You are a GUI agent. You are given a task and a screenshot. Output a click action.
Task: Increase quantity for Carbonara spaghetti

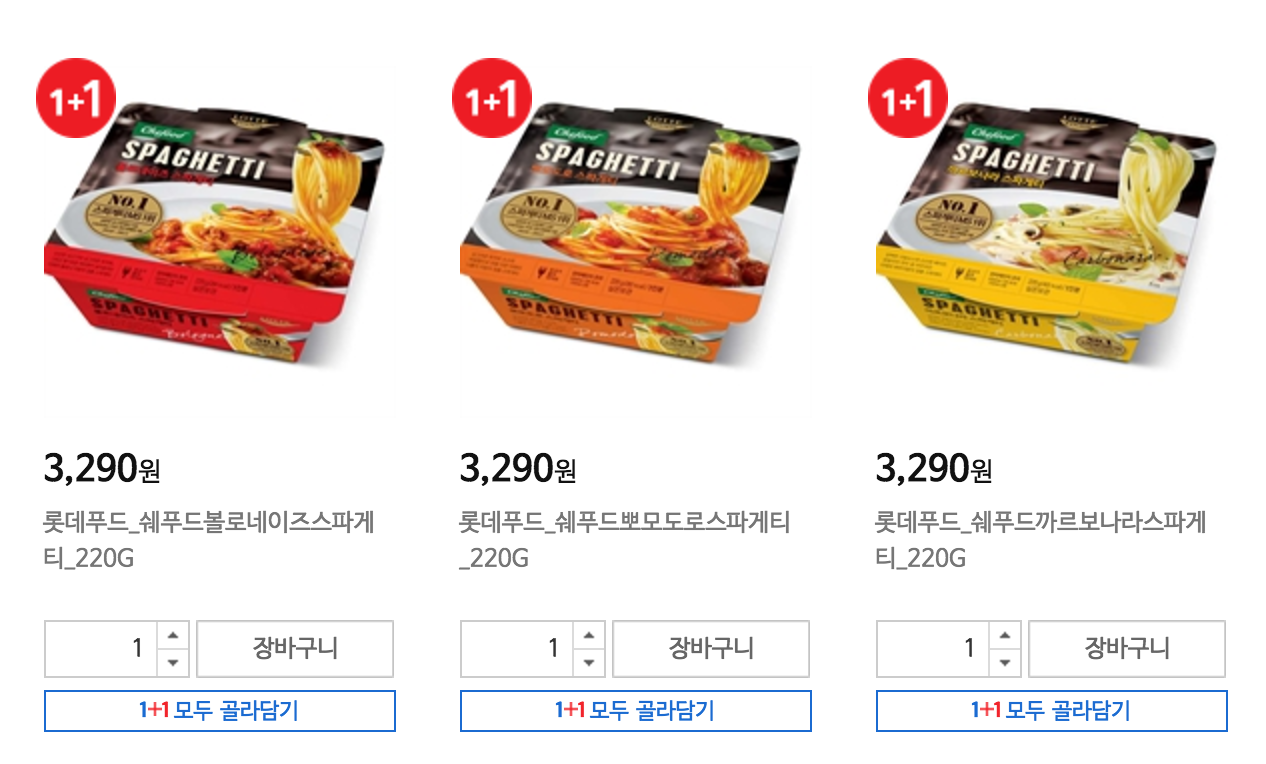pos(1006,635)
